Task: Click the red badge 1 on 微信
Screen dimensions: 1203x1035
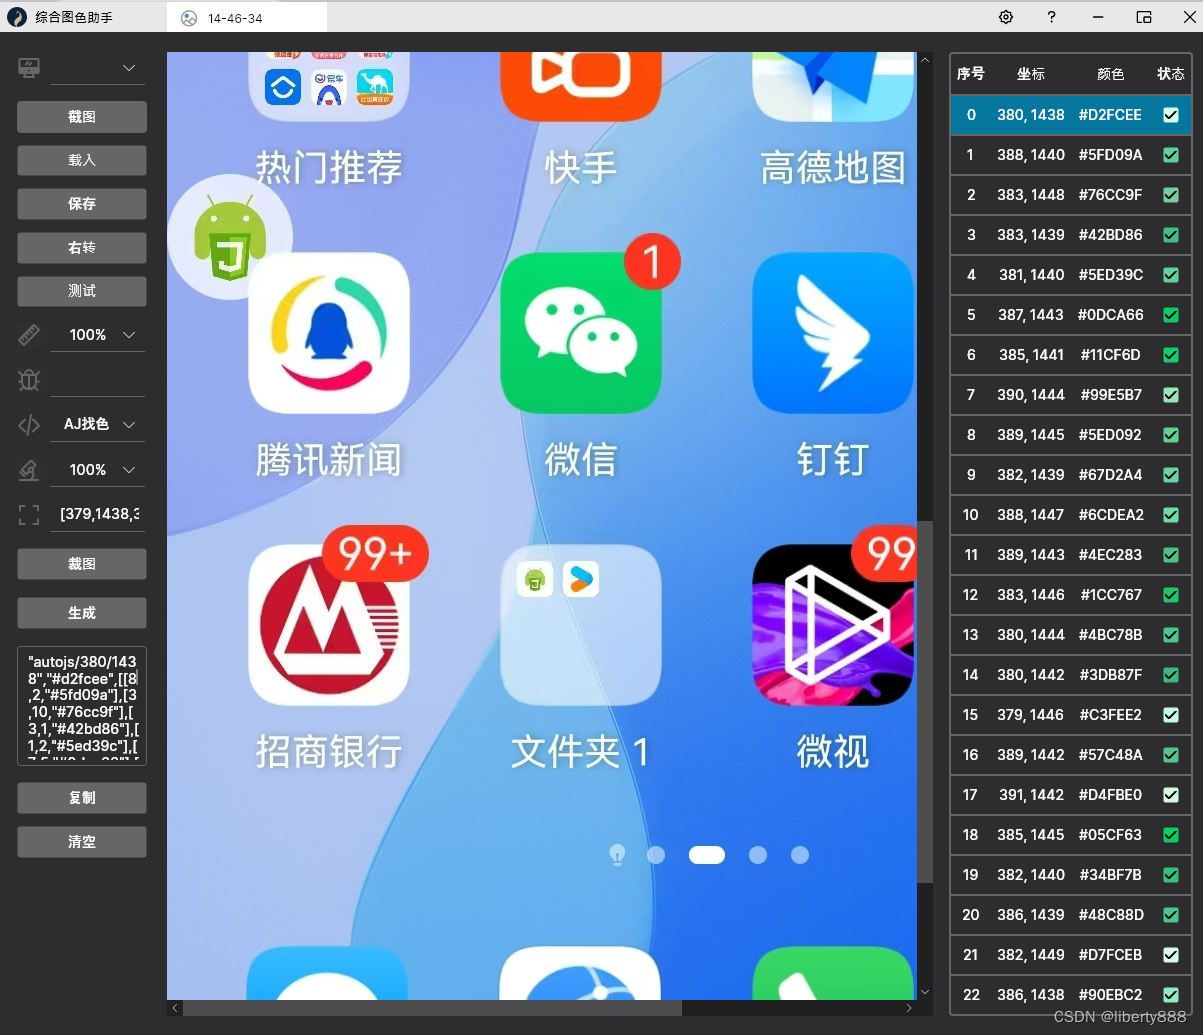Action: tap(652, 262)
